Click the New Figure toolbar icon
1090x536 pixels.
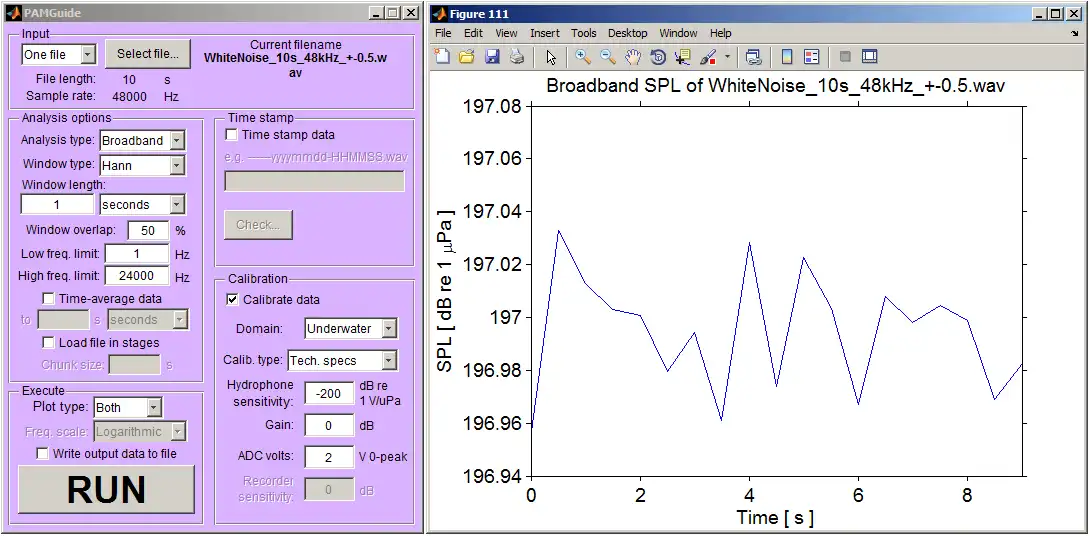click(442, 57)
